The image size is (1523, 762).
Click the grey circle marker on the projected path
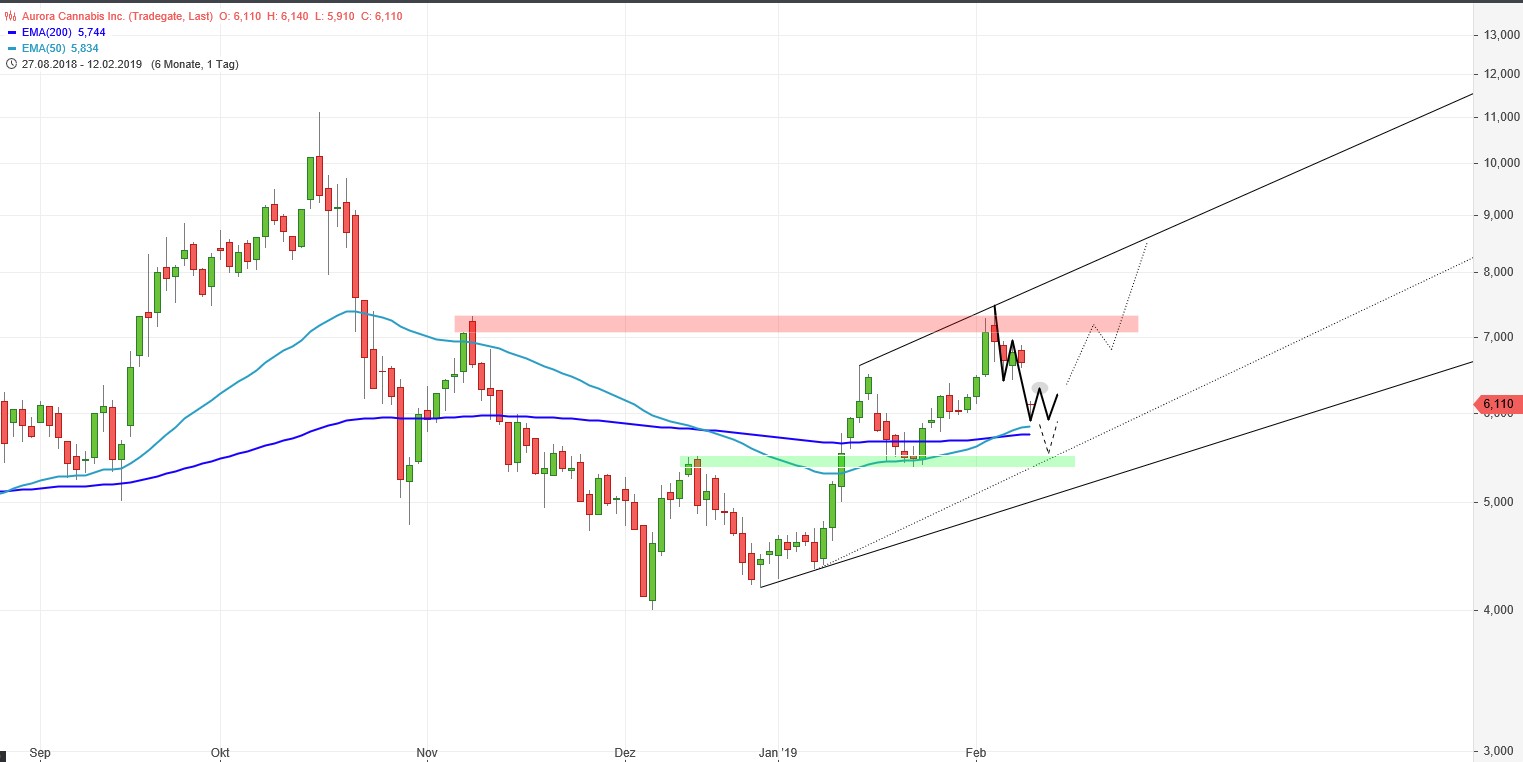click(x=1040, y=387)
